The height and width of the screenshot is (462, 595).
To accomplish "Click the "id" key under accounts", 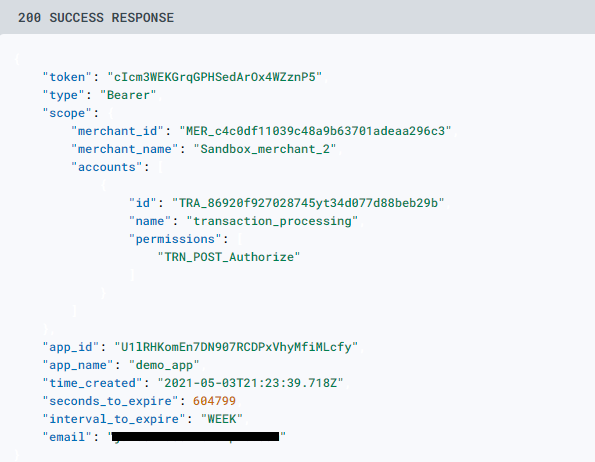I will 143,203.
